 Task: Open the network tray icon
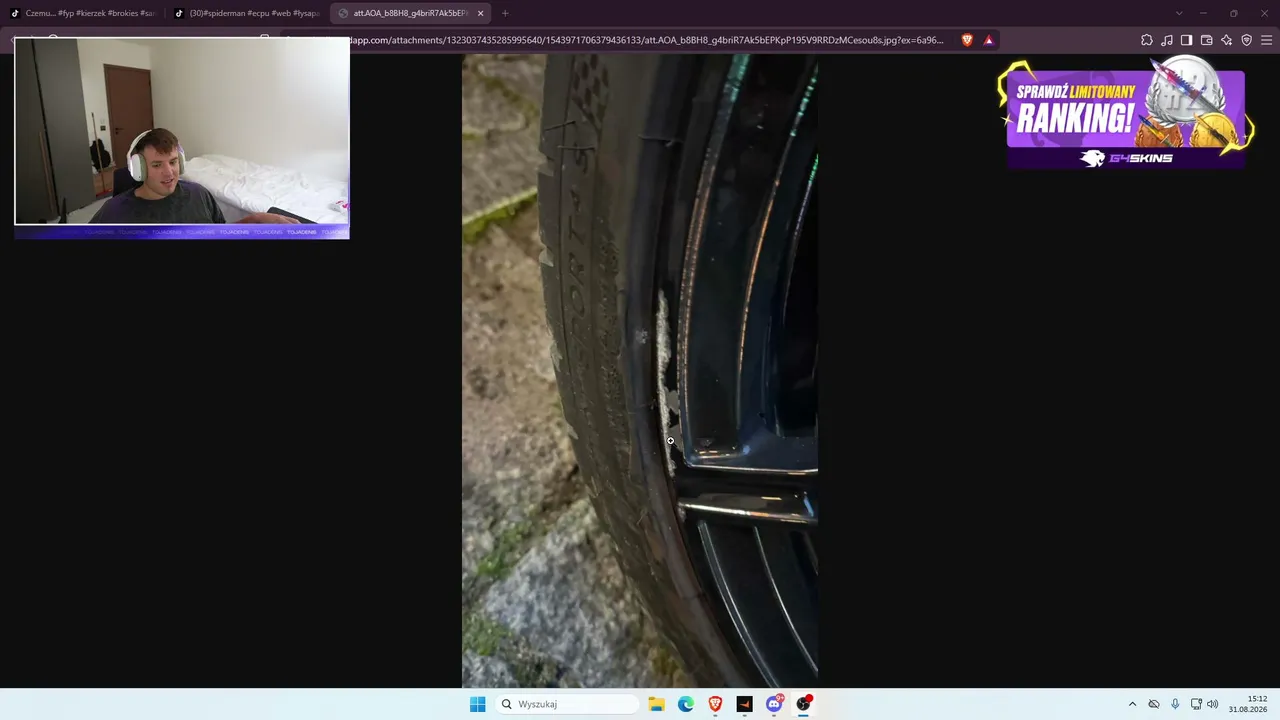tap(1196, 704)
